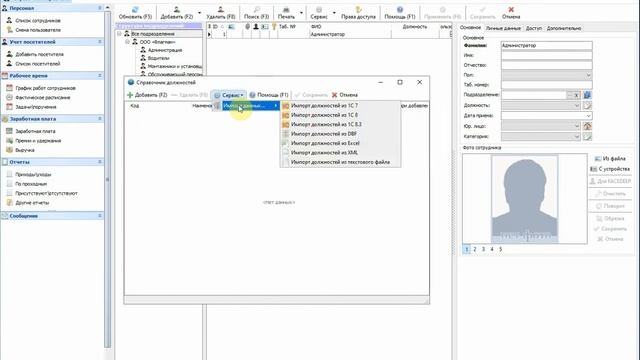Open Заработная плата item in sidebar
640x360 pixels.
point(35,131)
